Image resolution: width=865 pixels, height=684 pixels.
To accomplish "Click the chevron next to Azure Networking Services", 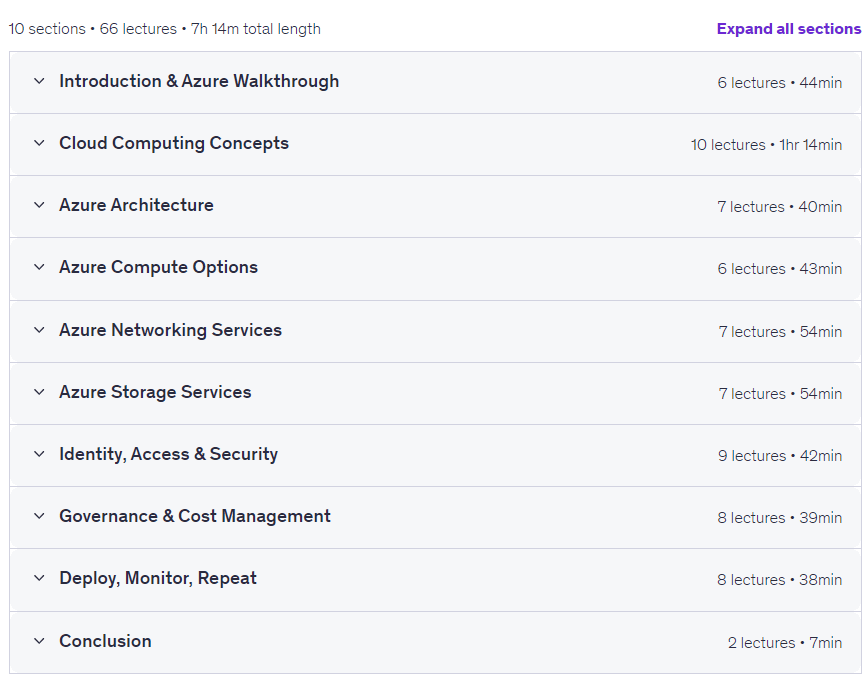I will point(39,330).
